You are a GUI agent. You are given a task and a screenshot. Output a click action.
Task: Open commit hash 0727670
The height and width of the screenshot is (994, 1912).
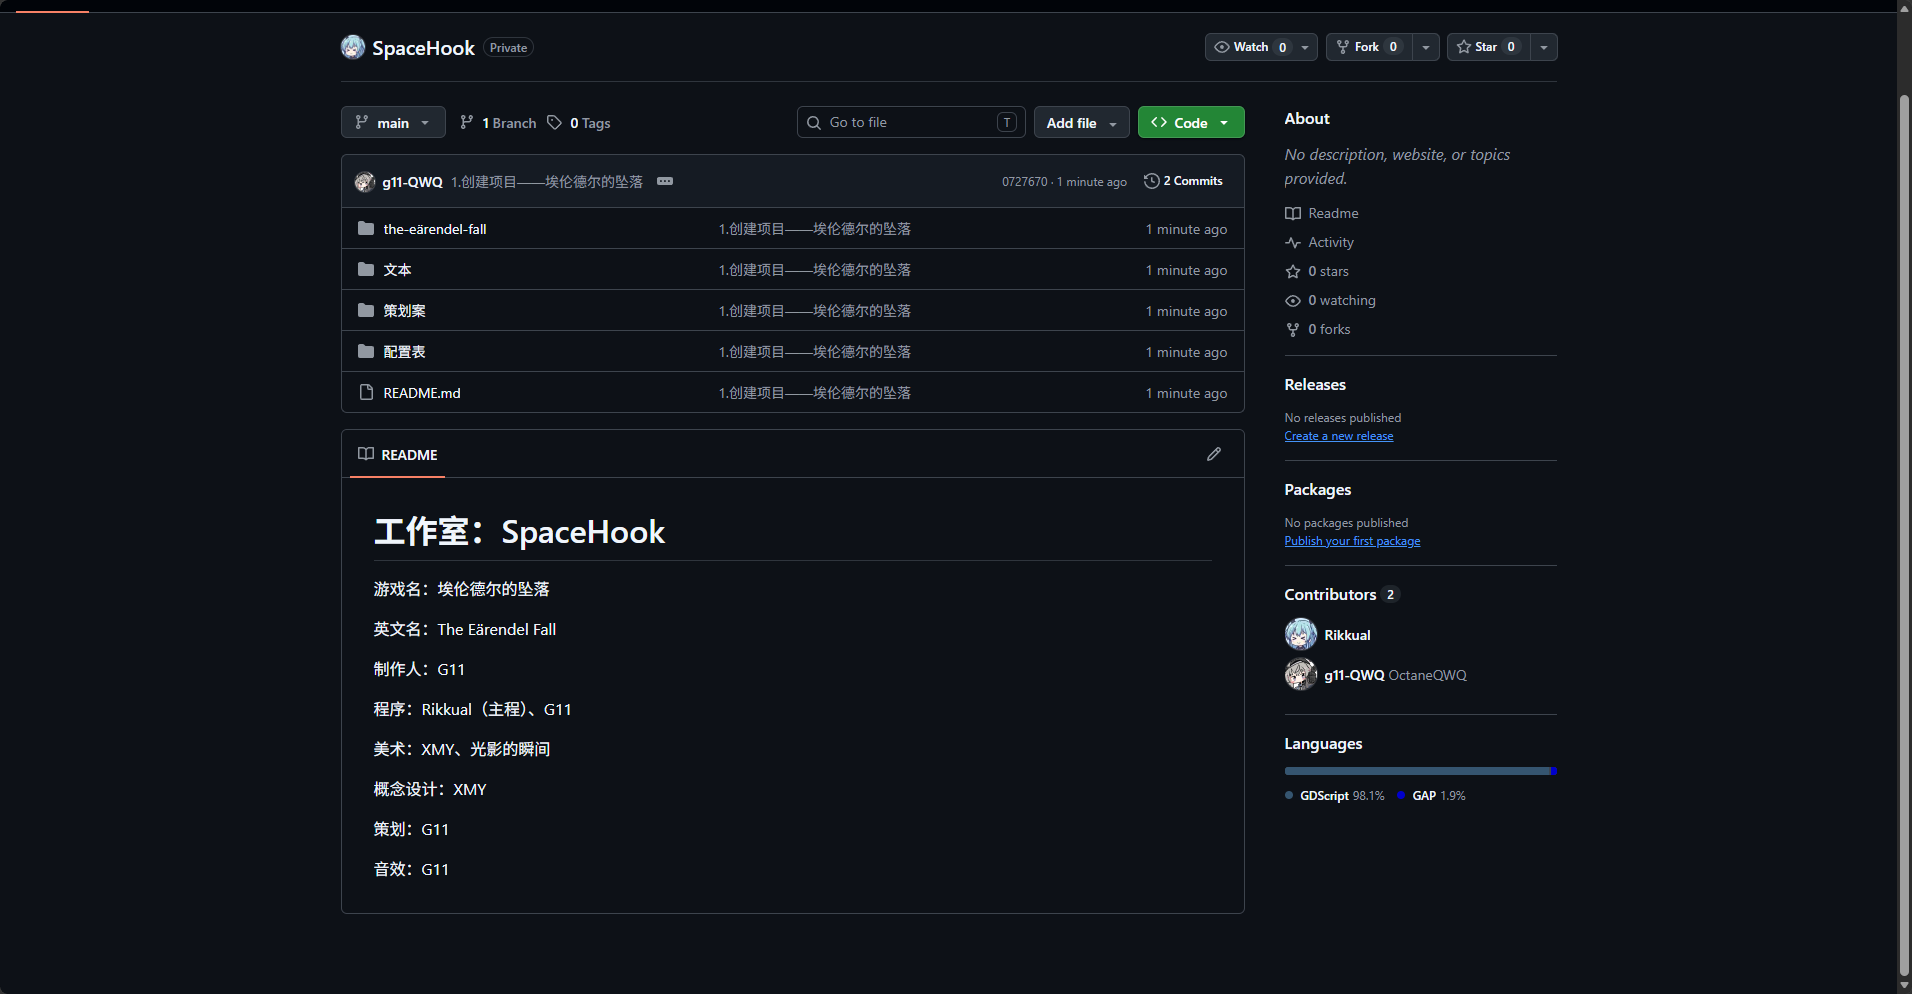point(1025,182)
